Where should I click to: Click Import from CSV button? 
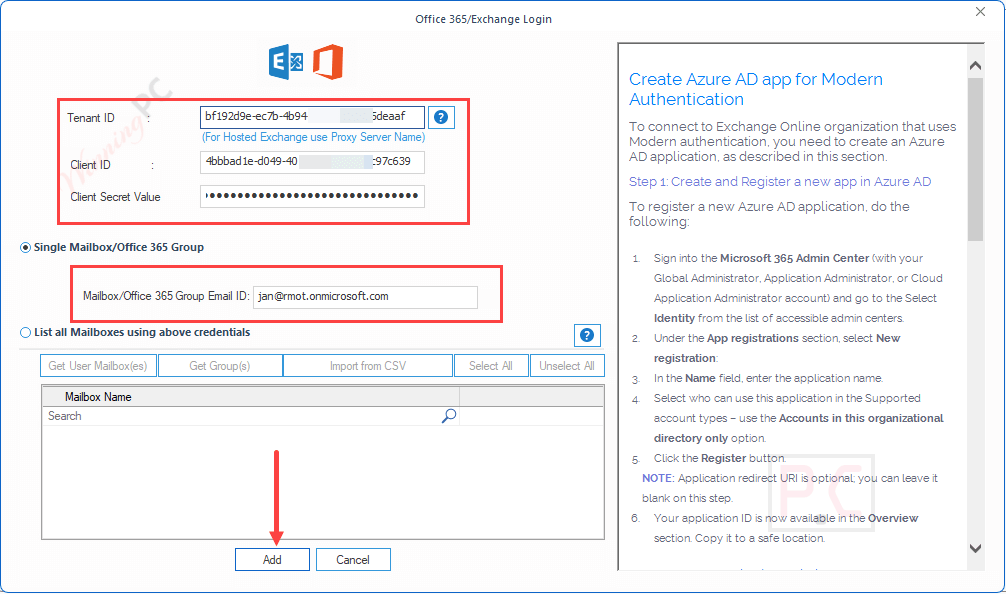(x=368, y=366)
